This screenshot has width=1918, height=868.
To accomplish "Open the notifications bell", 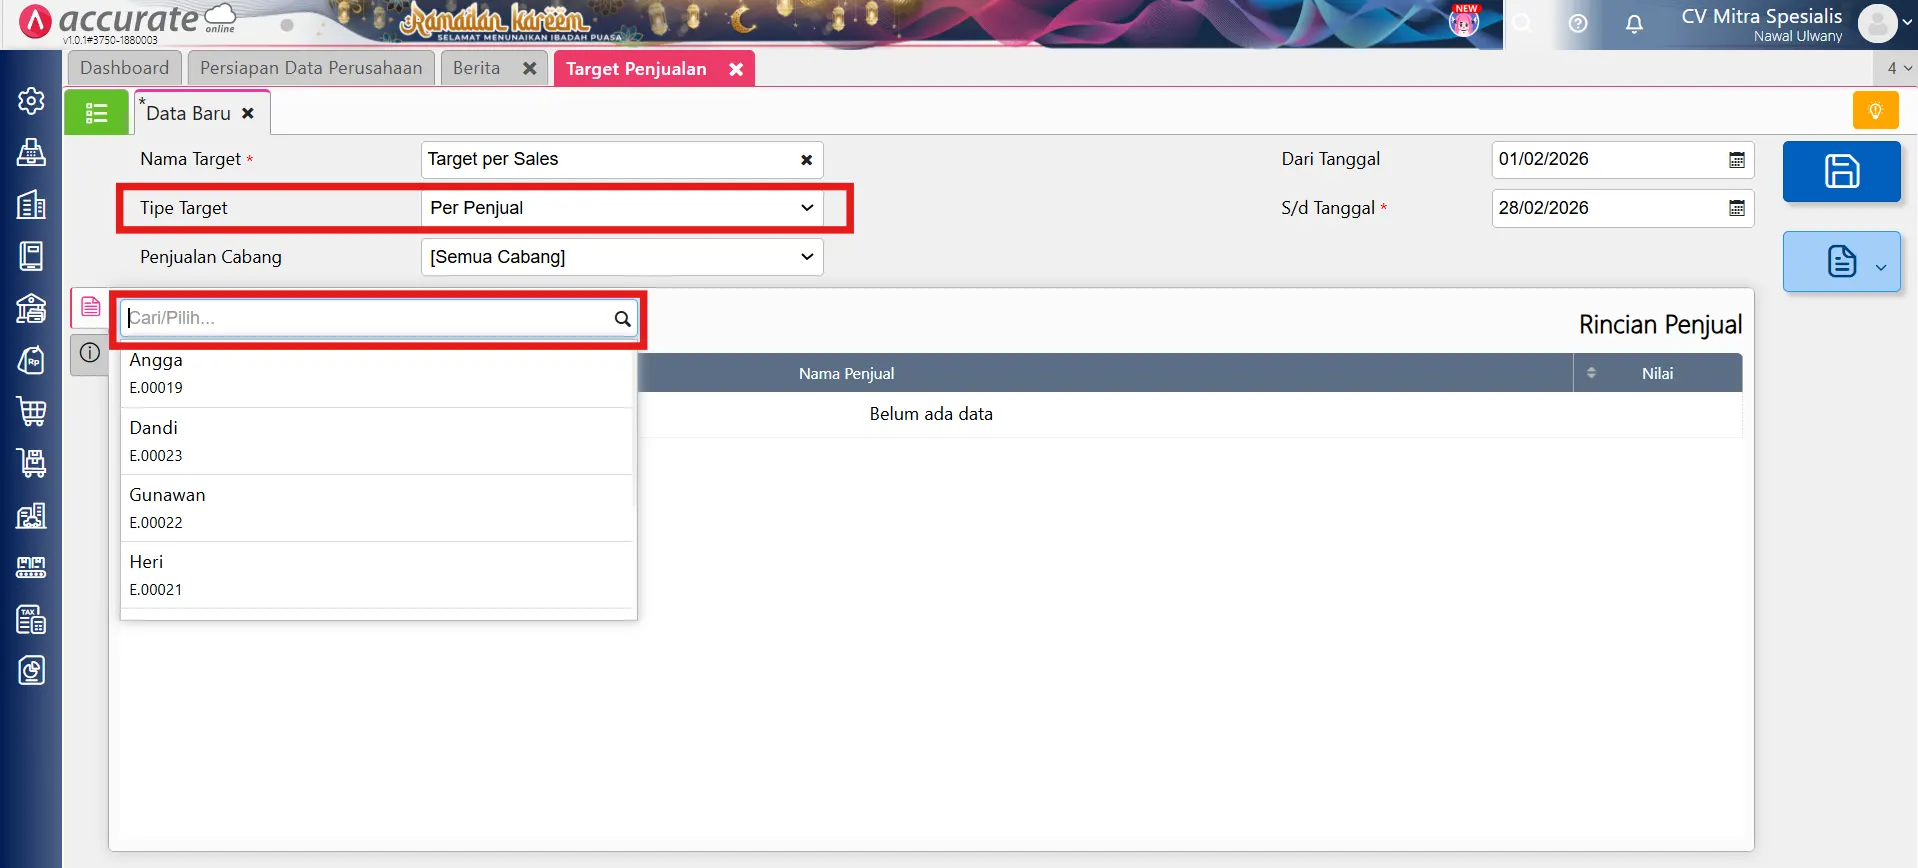I will click(x=1634, y=24).
